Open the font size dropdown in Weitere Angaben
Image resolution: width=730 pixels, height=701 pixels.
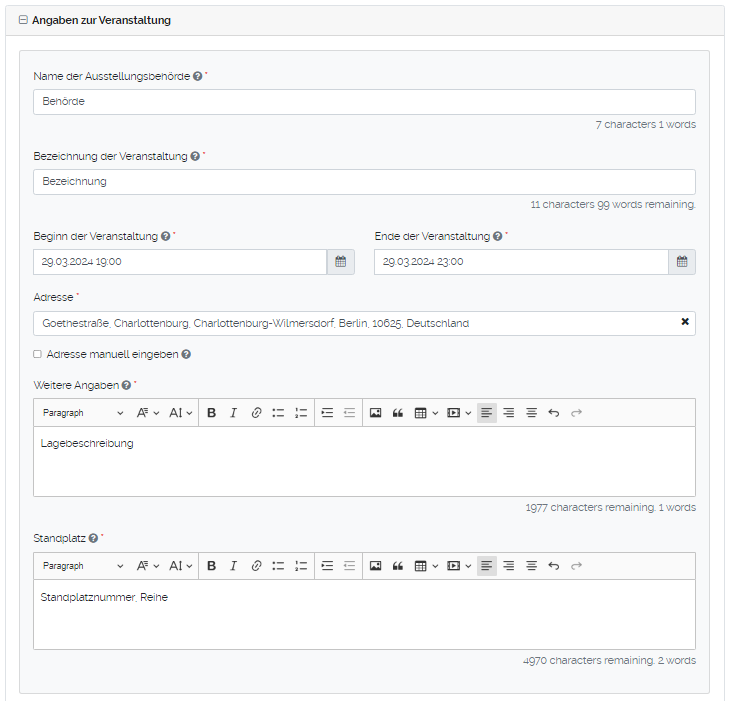[x=180, y=413]
